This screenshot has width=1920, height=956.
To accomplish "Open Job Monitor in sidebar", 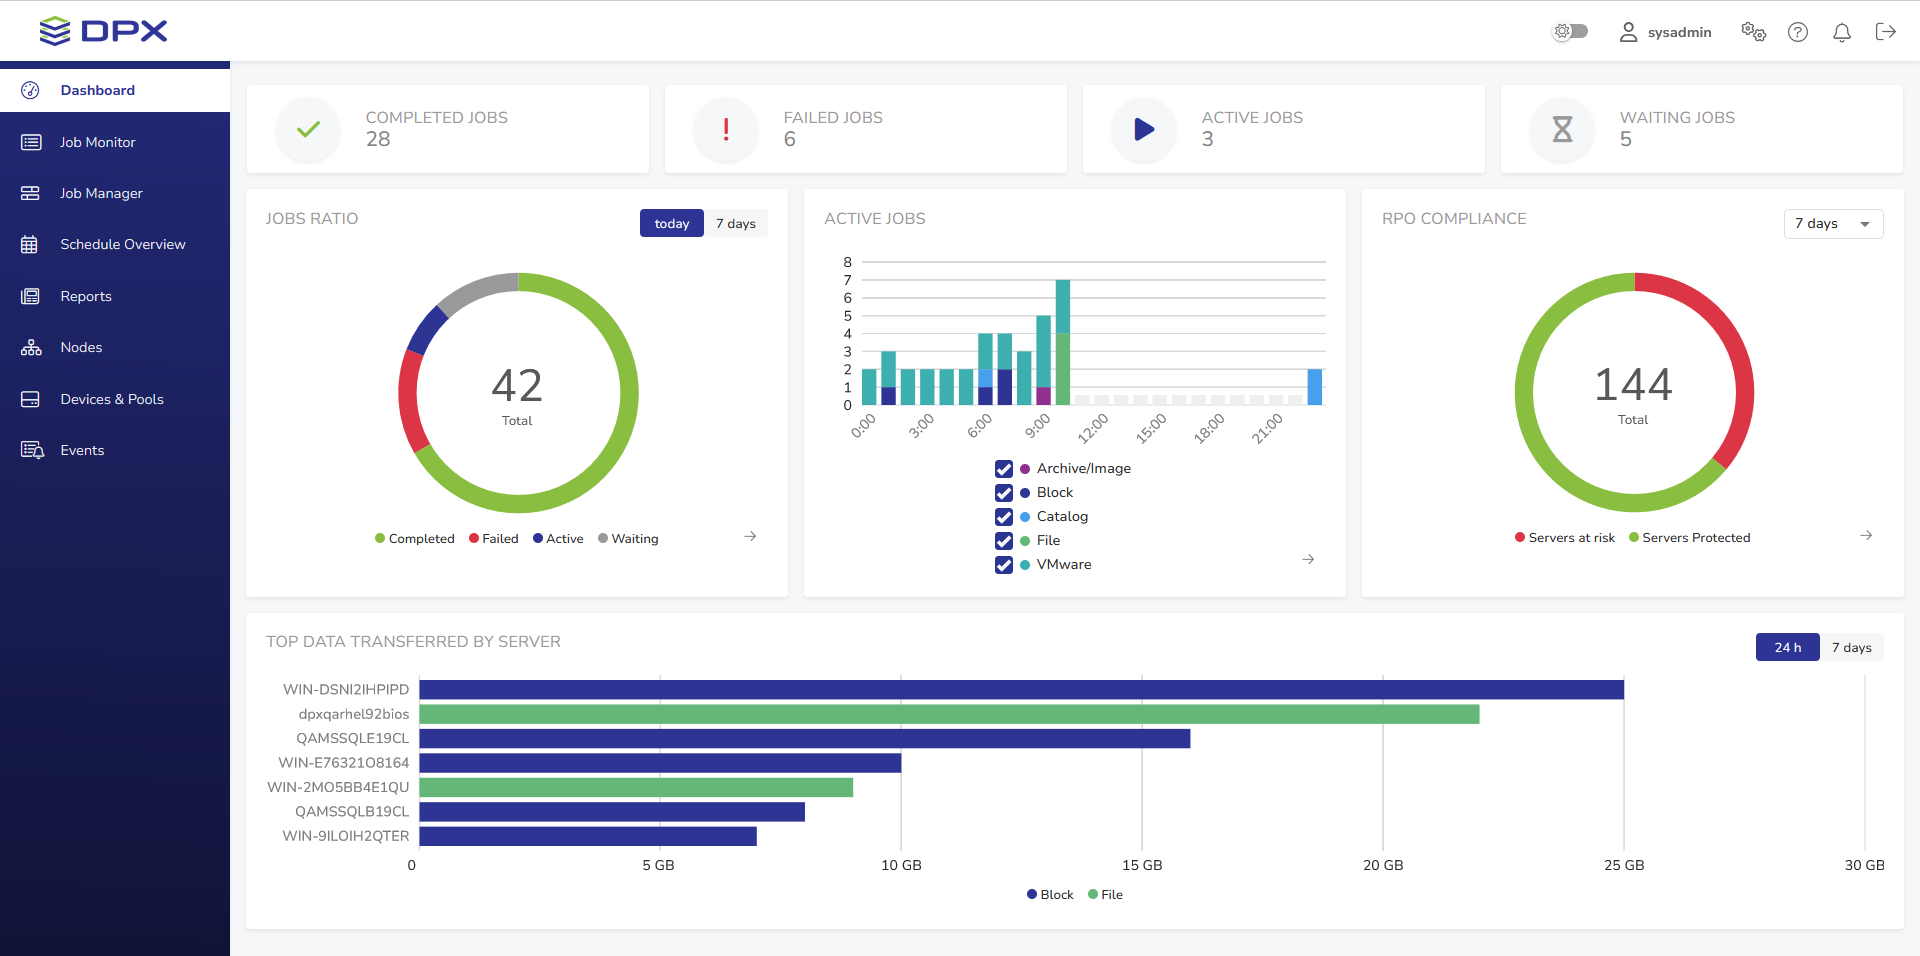I will tap(97, 142).
